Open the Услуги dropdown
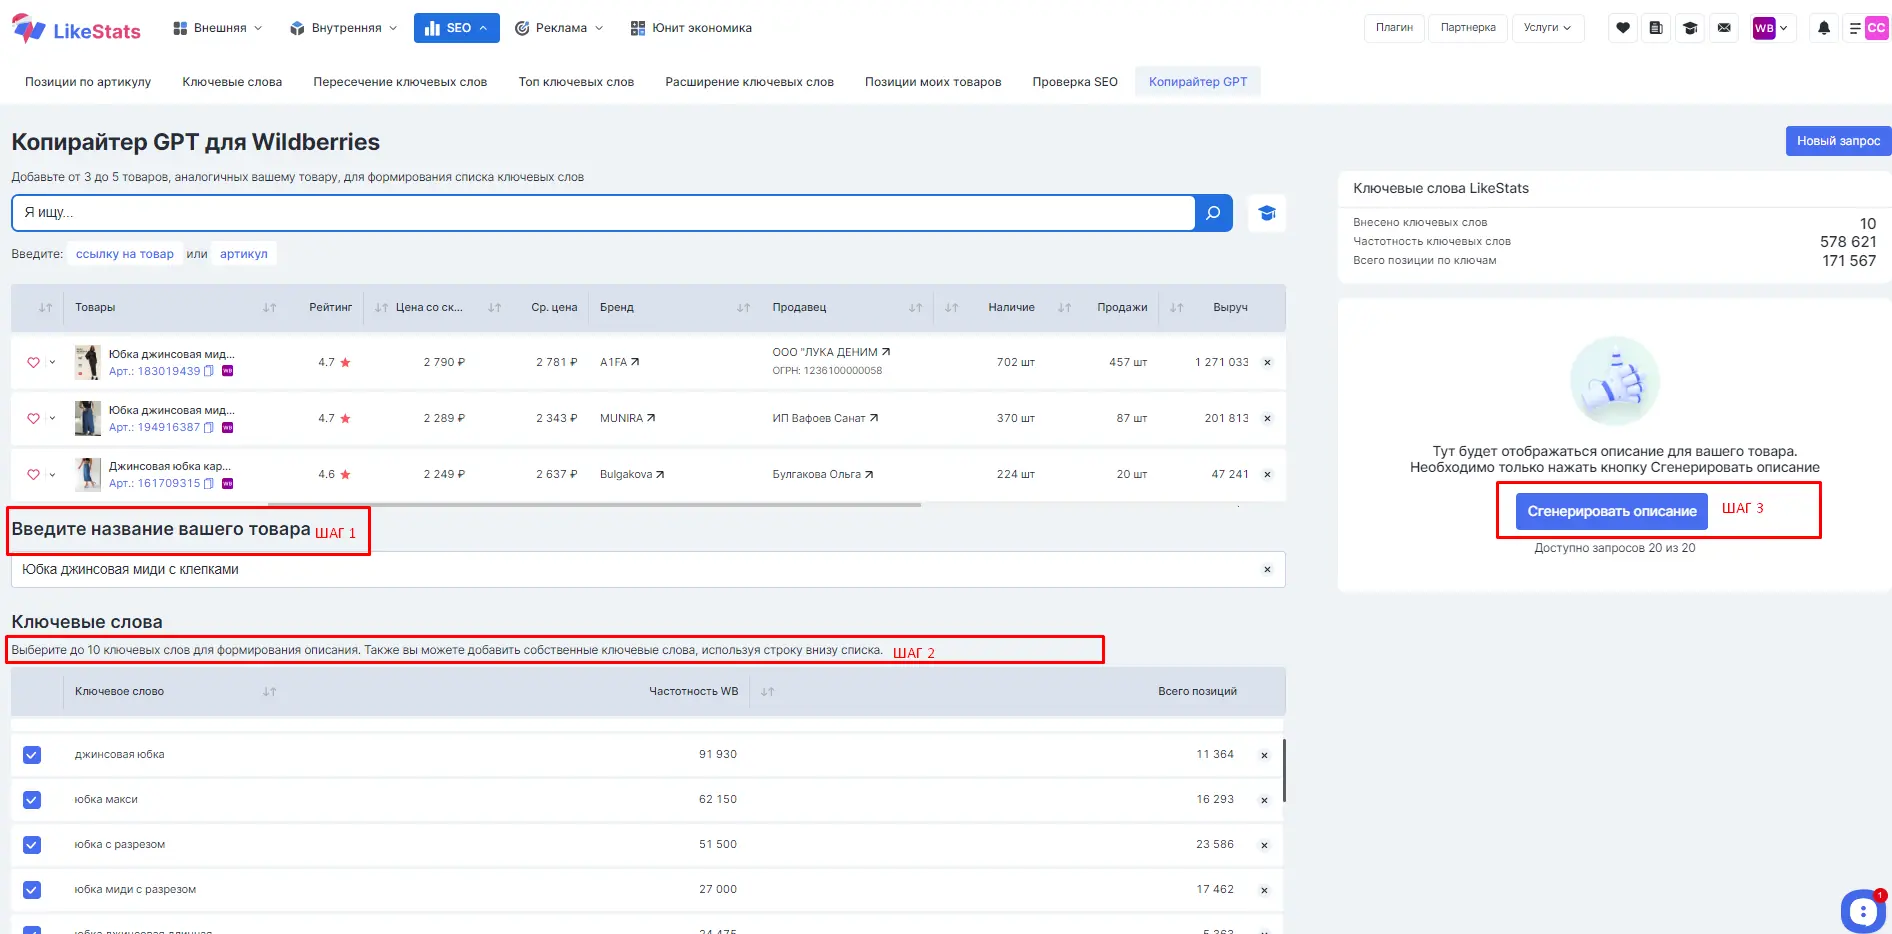Screen dimensions: 1892x934 pyautogui.click(x=1547, y=28)
